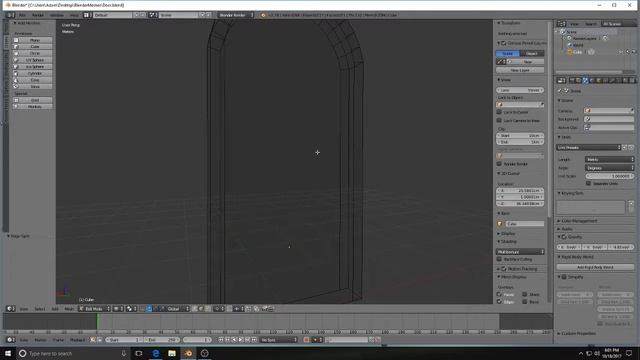This screenshot has width=640, height=360.
Task: Toggle Lock to Cursor checkbox
Action: pyautogui.click(x=499, y=112)
